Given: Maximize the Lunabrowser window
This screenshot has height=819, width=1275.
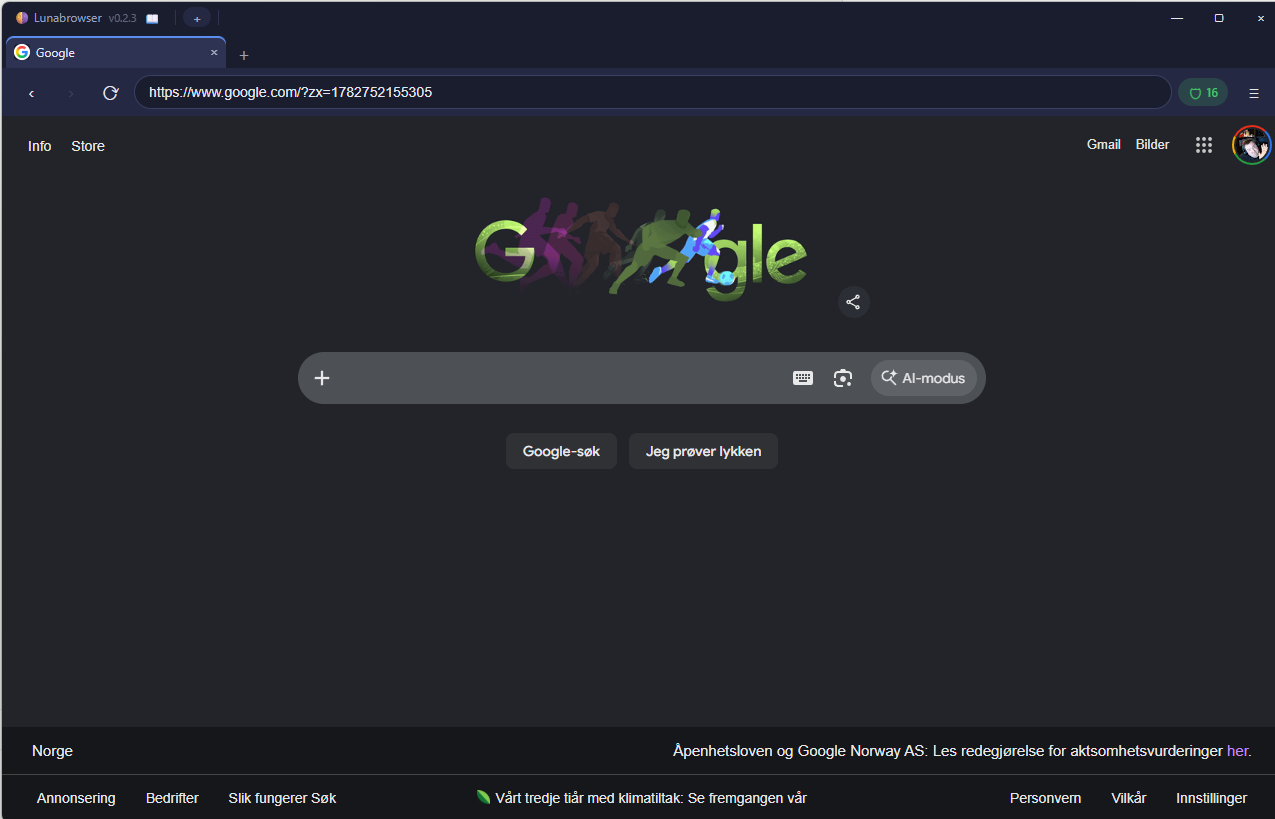Looking at the screenshot, I should pyautogui.click(x=1218, y=18).
